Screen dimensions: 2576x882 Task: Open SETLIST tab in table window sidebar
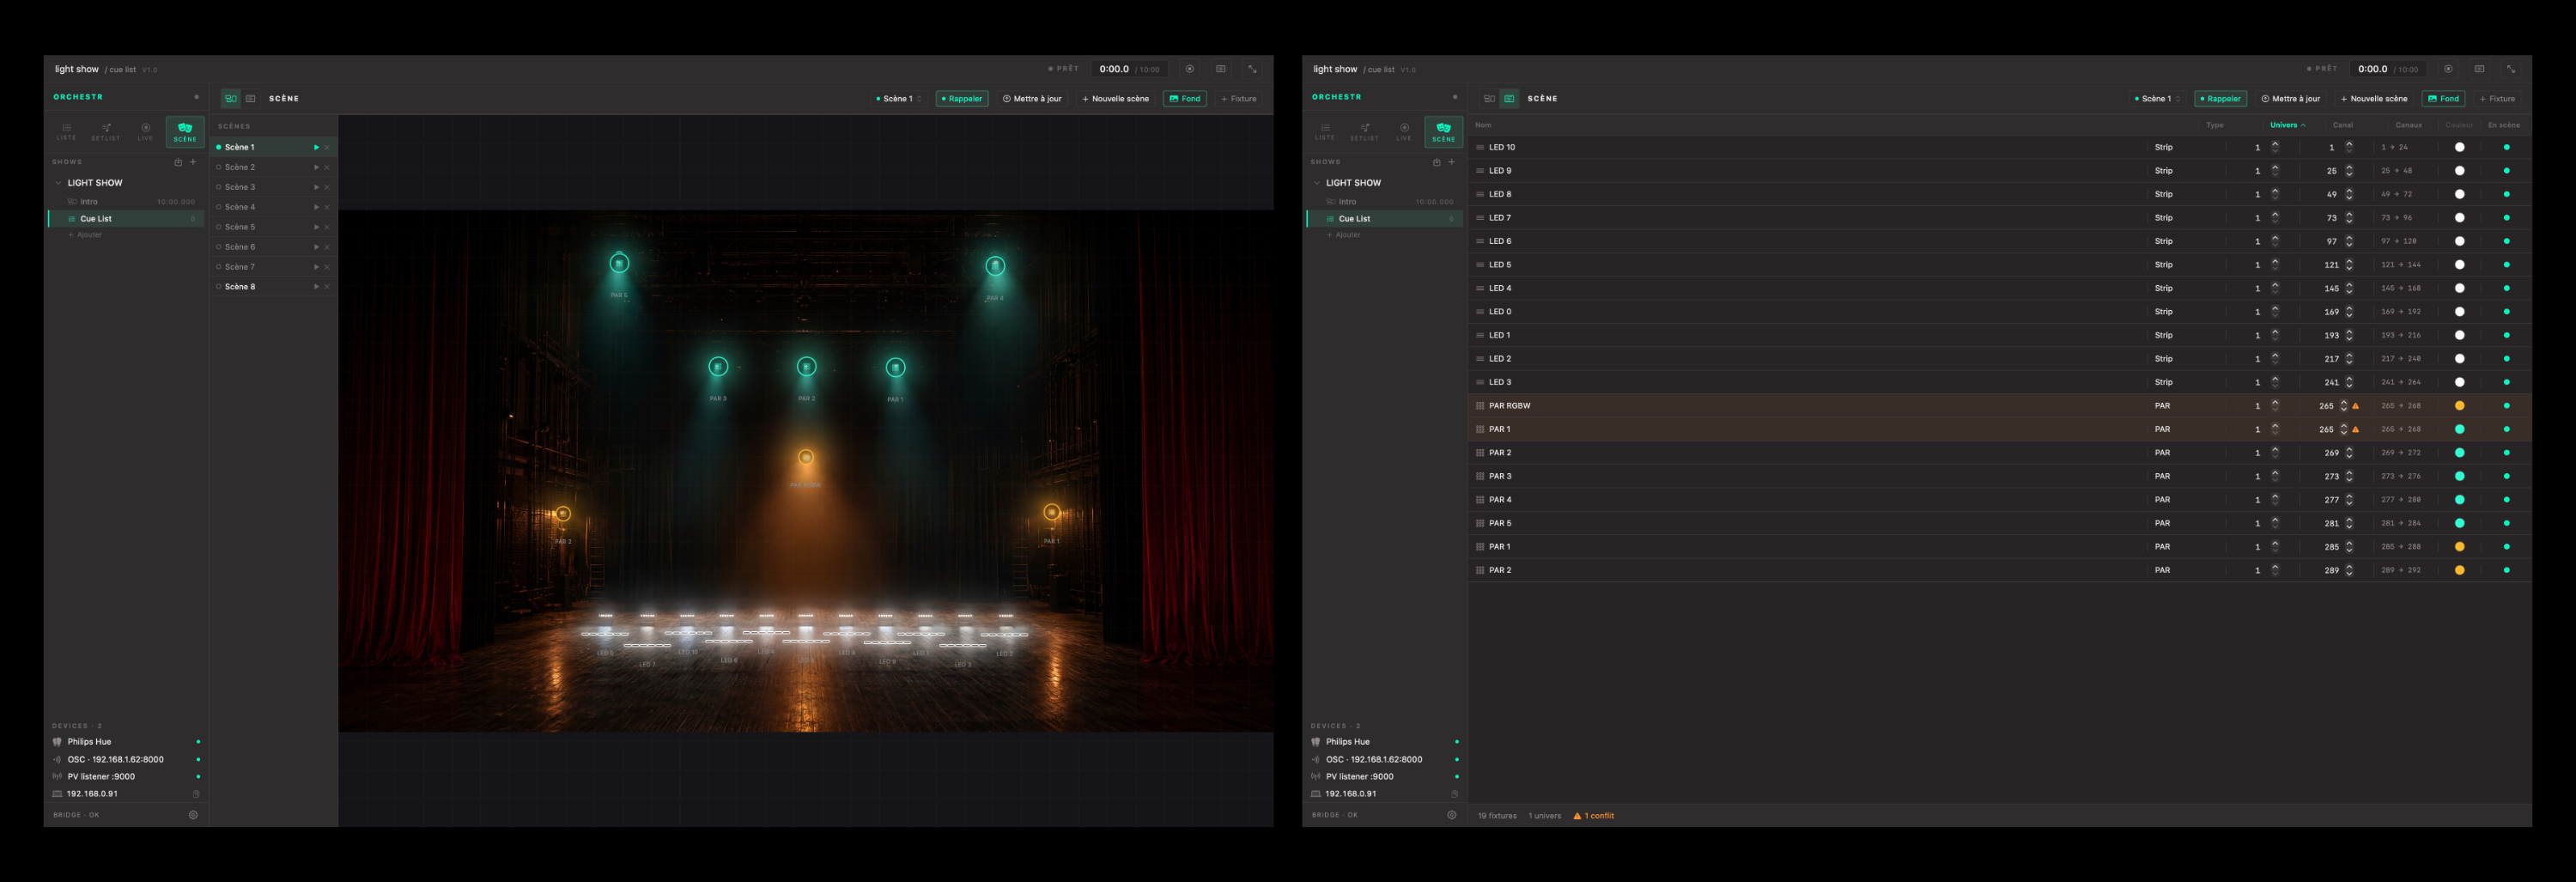(1365, 131)
